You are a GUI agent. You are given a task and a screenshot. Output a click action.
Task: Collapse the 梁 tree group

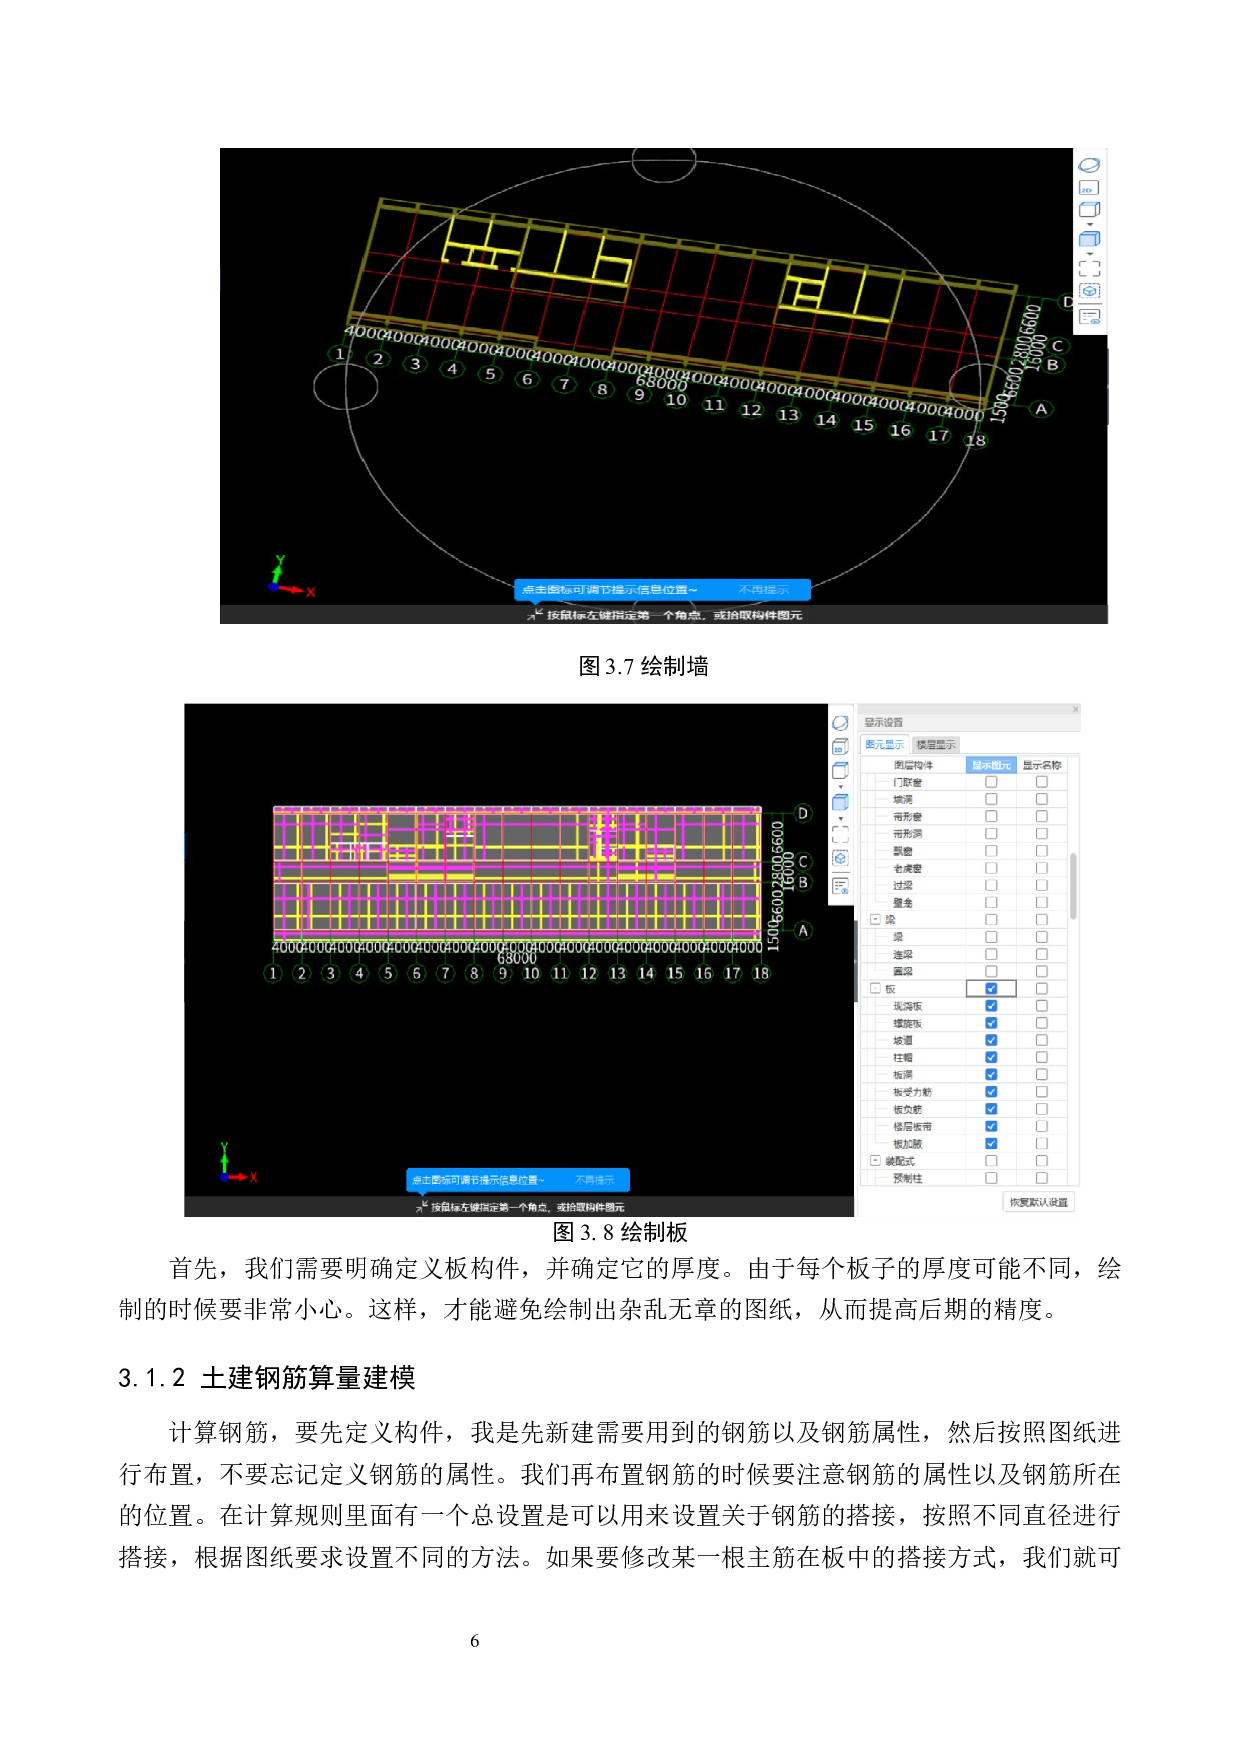coord(876,919)
